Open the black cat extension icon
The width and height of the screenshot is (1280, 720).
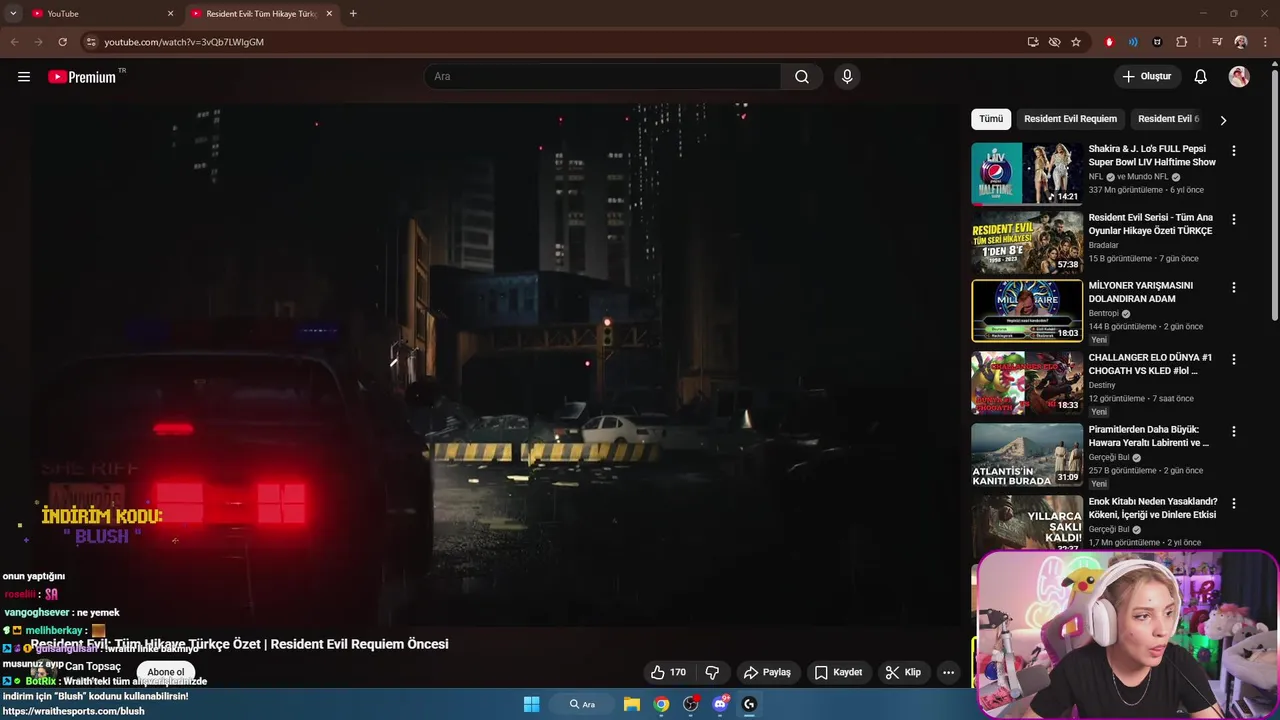coord(1157,42)
